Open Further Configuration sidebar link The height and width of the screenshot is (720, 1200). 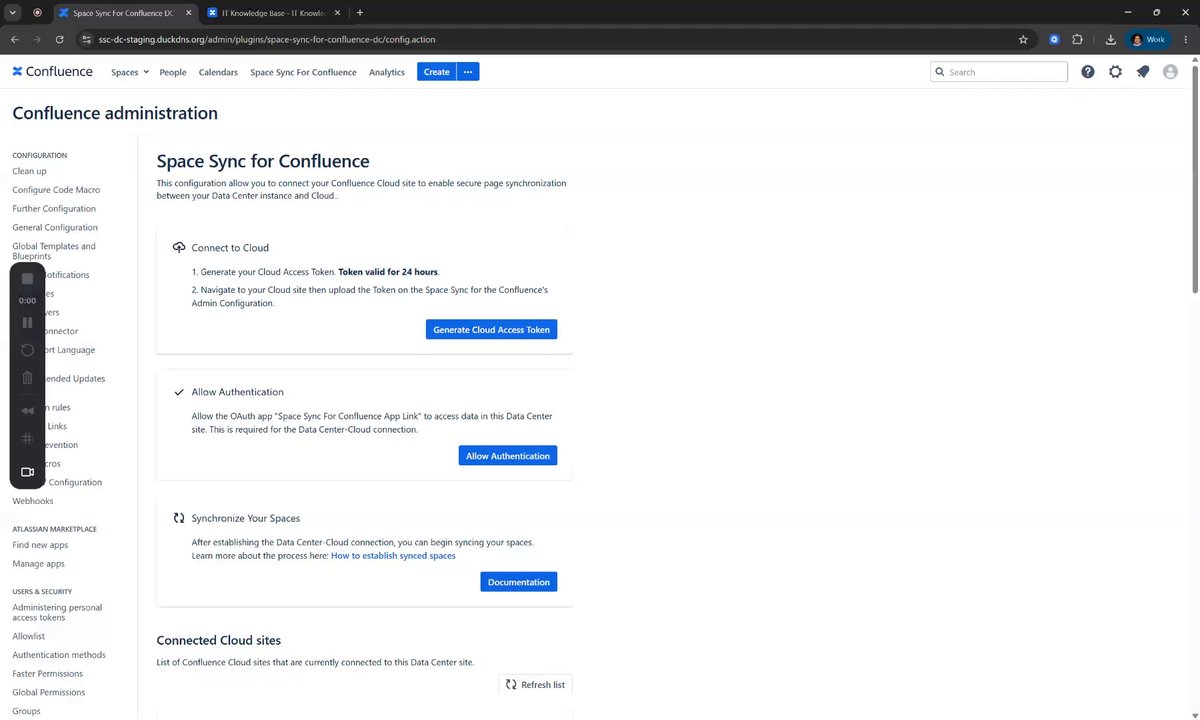pos(54,209)
